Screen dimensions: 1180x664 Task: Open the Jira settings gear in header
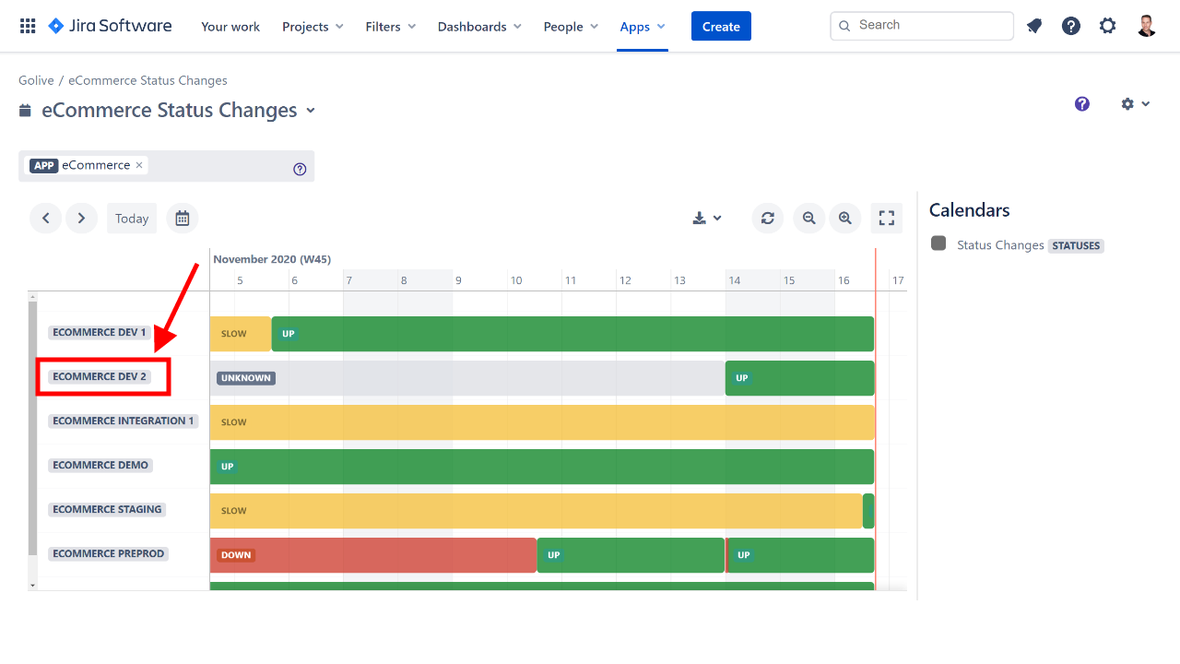pyautogui.click(x=1107, y=26)
